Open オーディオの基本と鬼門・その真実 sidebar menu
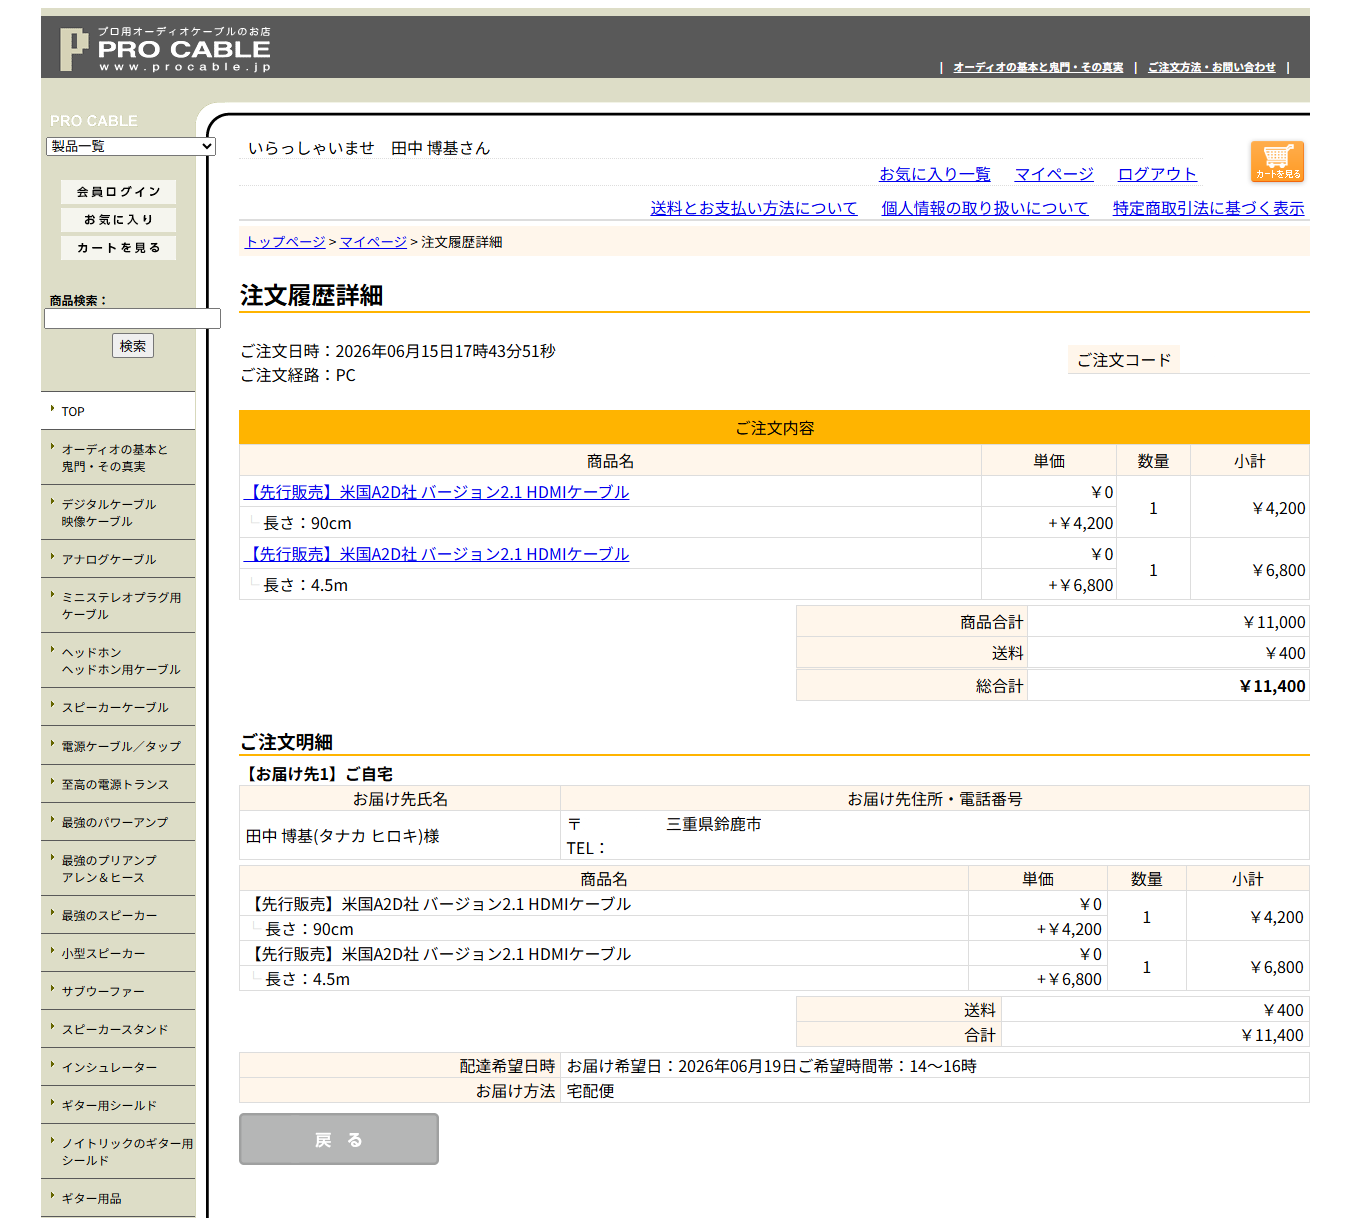The height and width of the screenshot is (1218, 1350). [118, 458]
